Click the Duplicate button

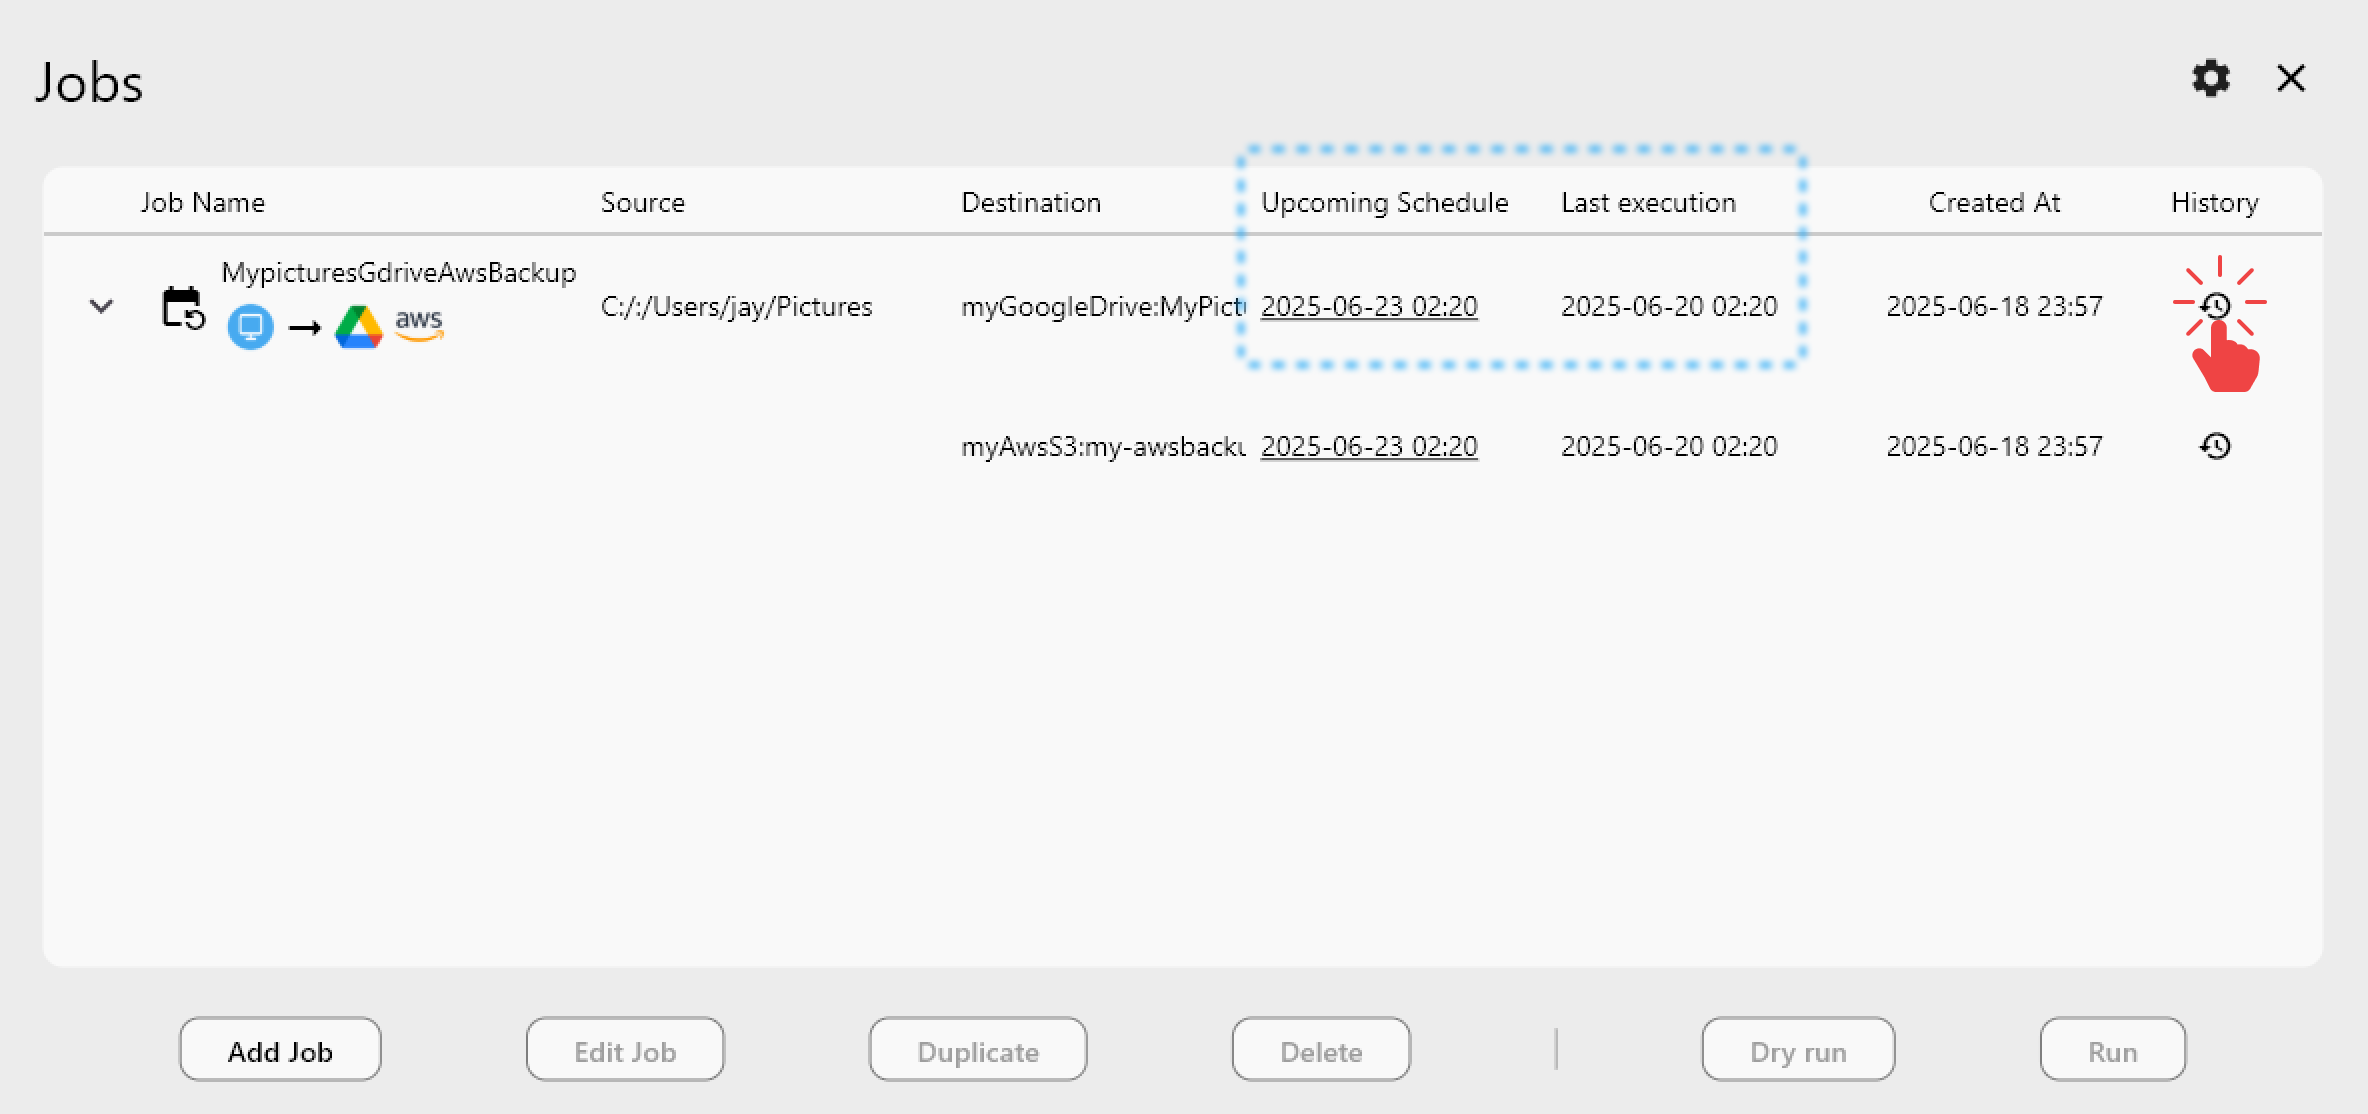[x=977, y=1050]
